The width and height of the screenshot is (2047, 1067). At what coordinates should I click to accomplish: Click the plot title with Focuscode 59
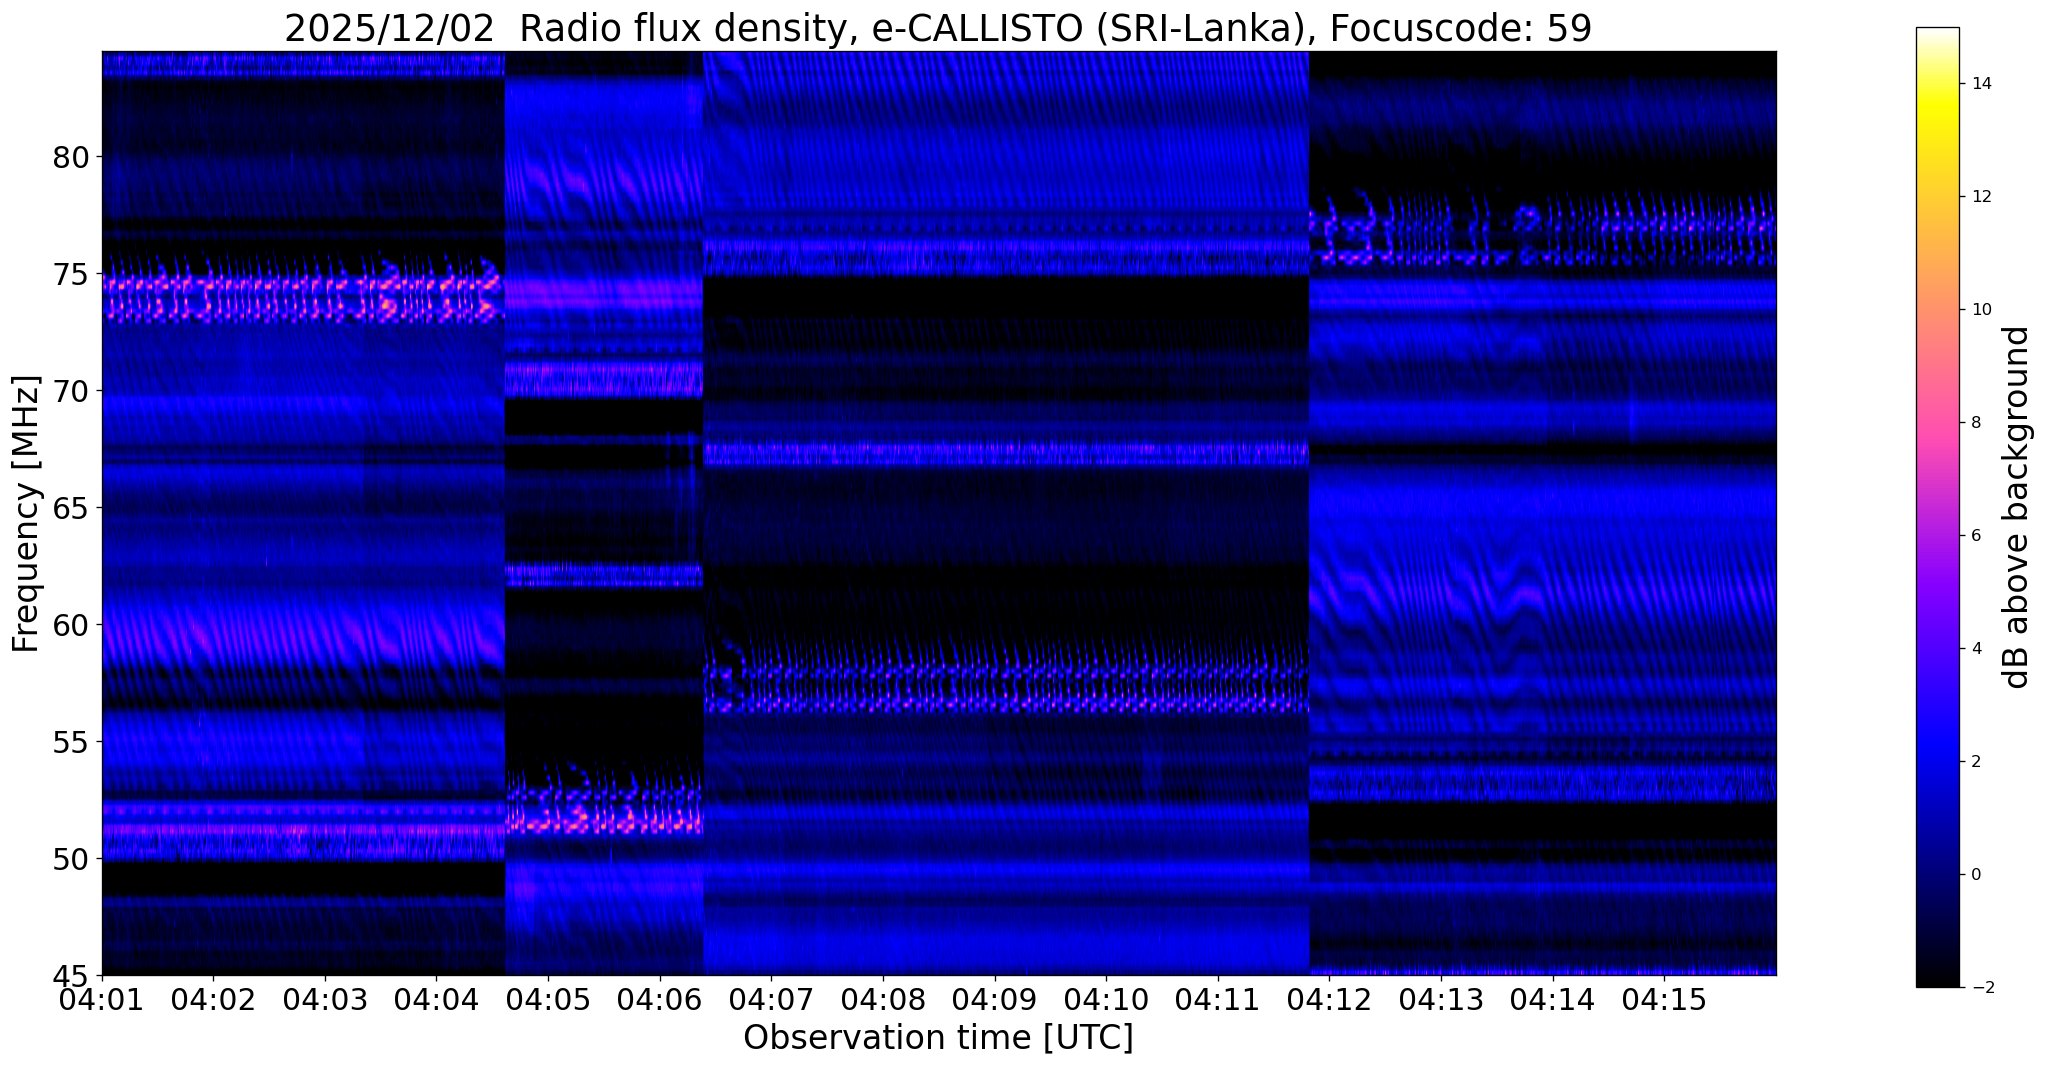click(938, 29)
